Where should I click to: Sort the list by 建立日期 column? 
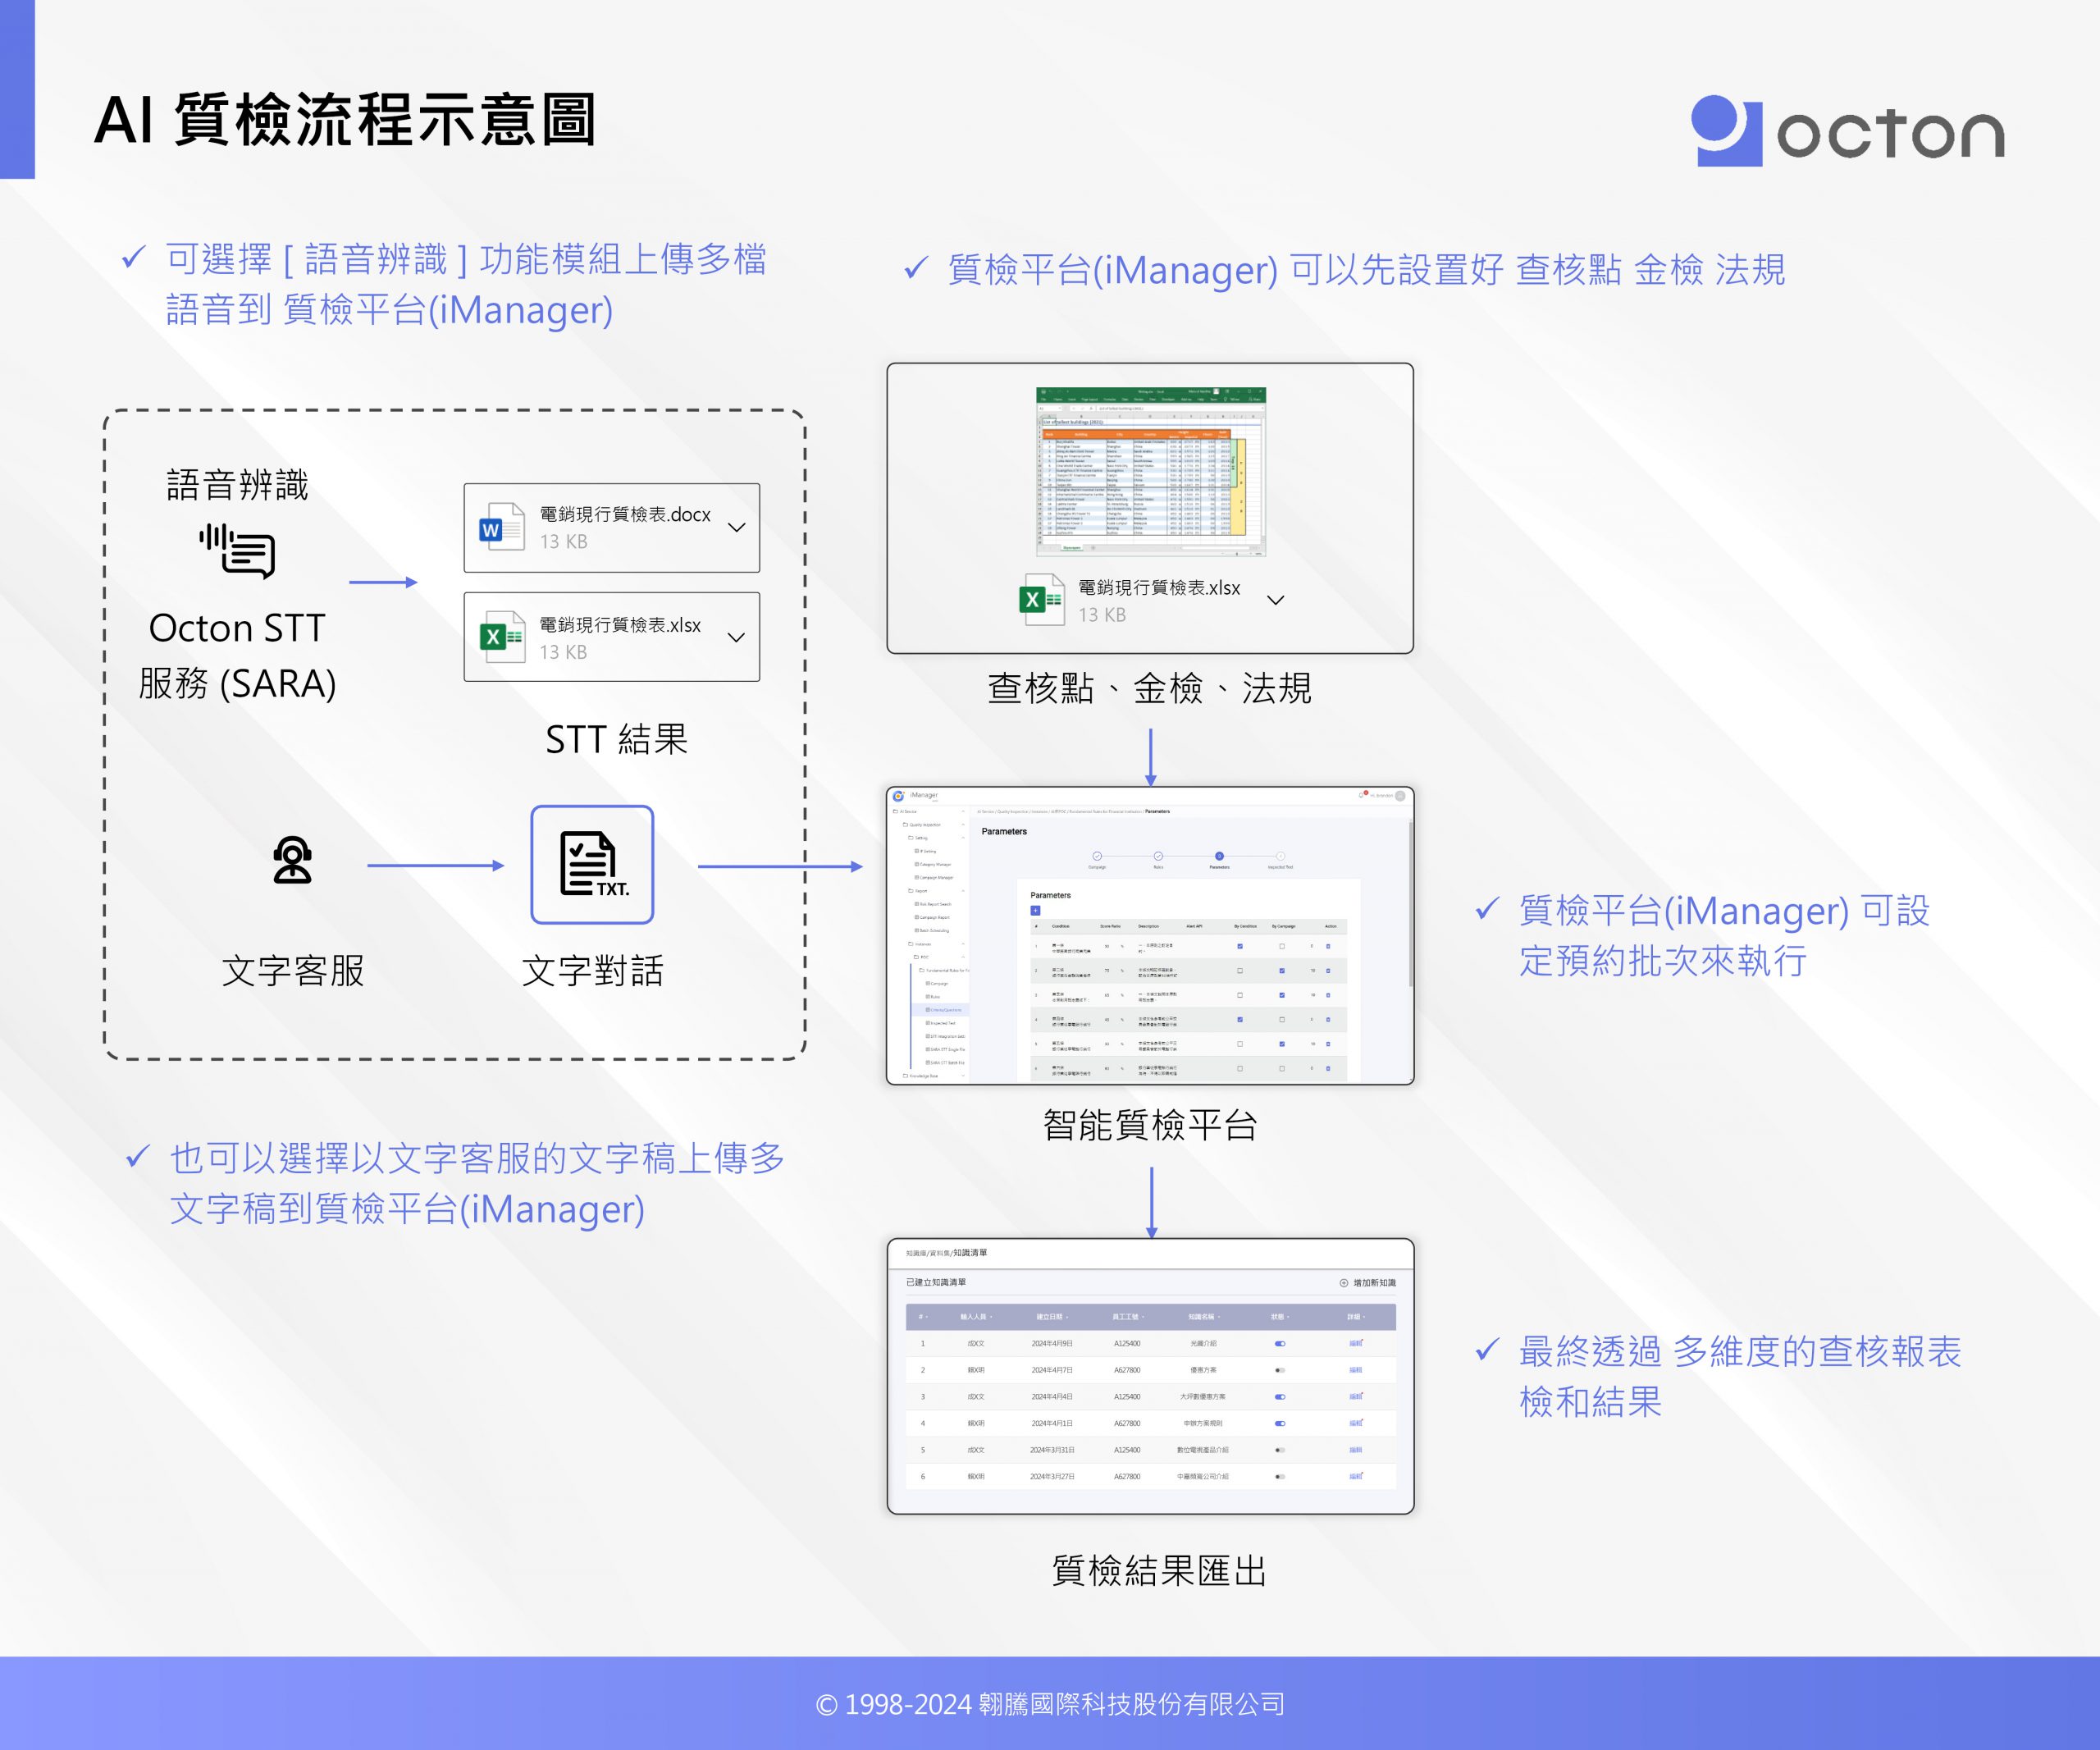click(1052, 1317)
